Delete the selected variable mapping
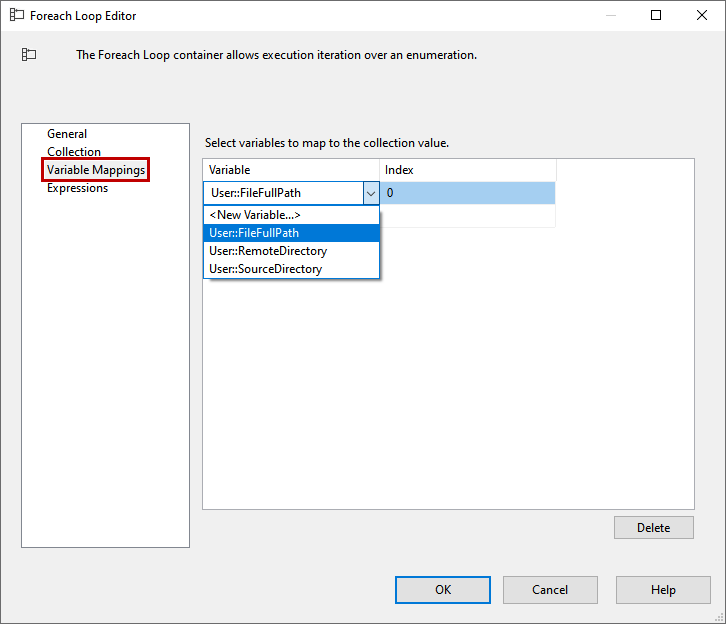The image size is (726, 624). click(653, 527)
